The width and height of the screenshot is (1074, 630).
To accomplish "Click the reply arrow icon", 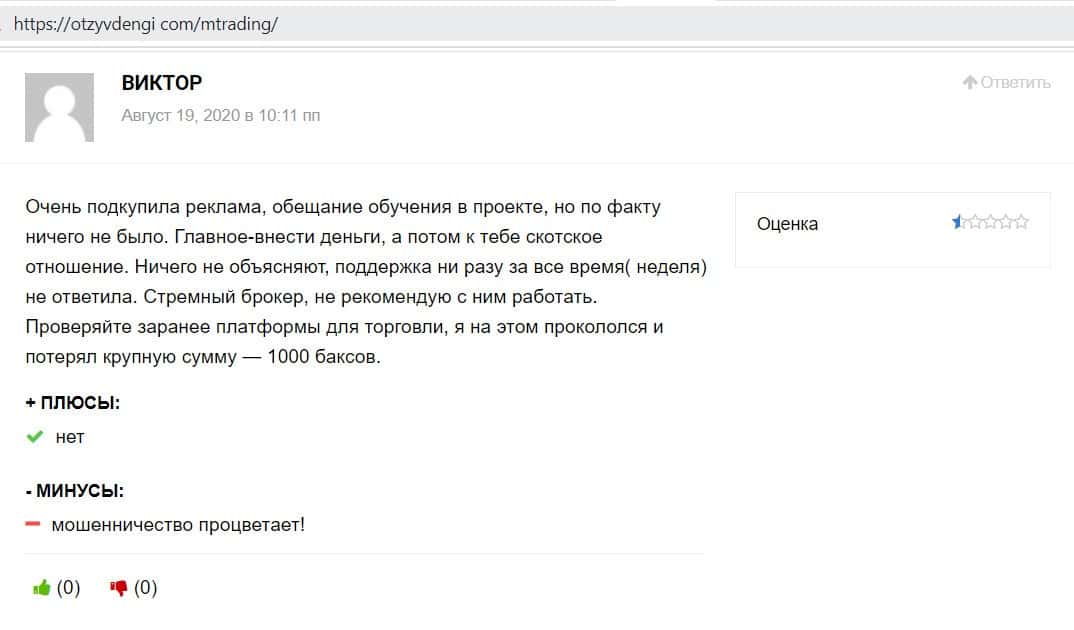I will [969, 82].
